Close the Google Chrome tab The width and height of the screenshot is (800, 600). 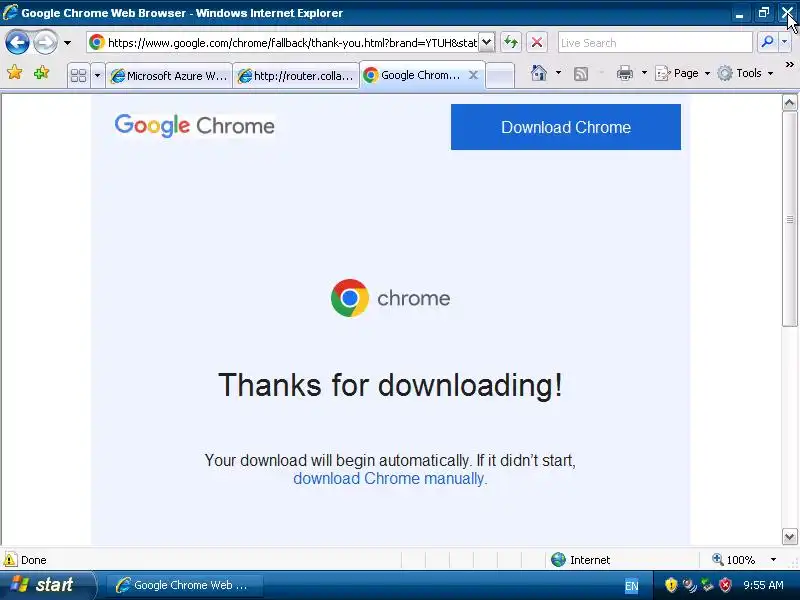coord(473,76)
